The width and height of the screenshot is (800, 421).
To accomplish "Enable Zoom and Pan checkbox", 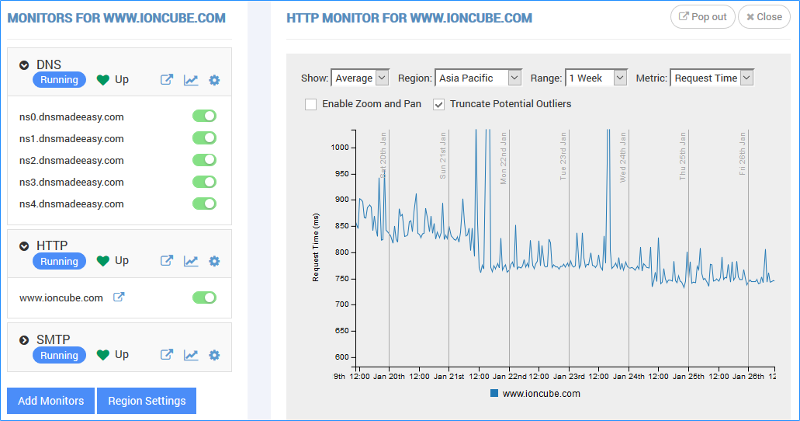I will tap(311, 104).
